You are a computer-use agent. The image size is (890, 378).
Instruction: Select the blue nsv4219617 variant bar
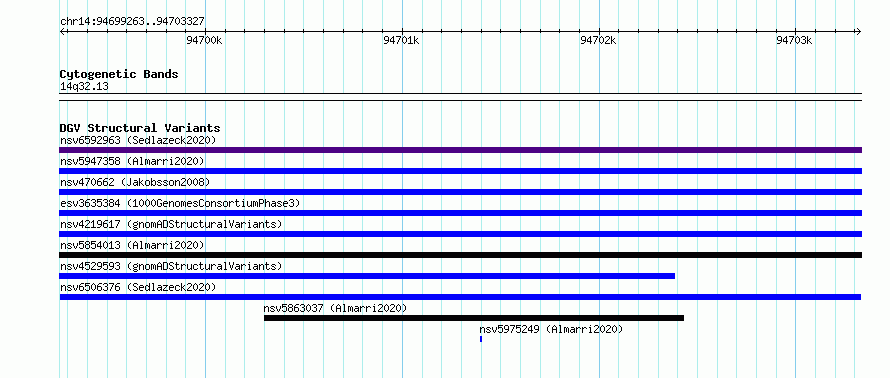tap(460, 234)
